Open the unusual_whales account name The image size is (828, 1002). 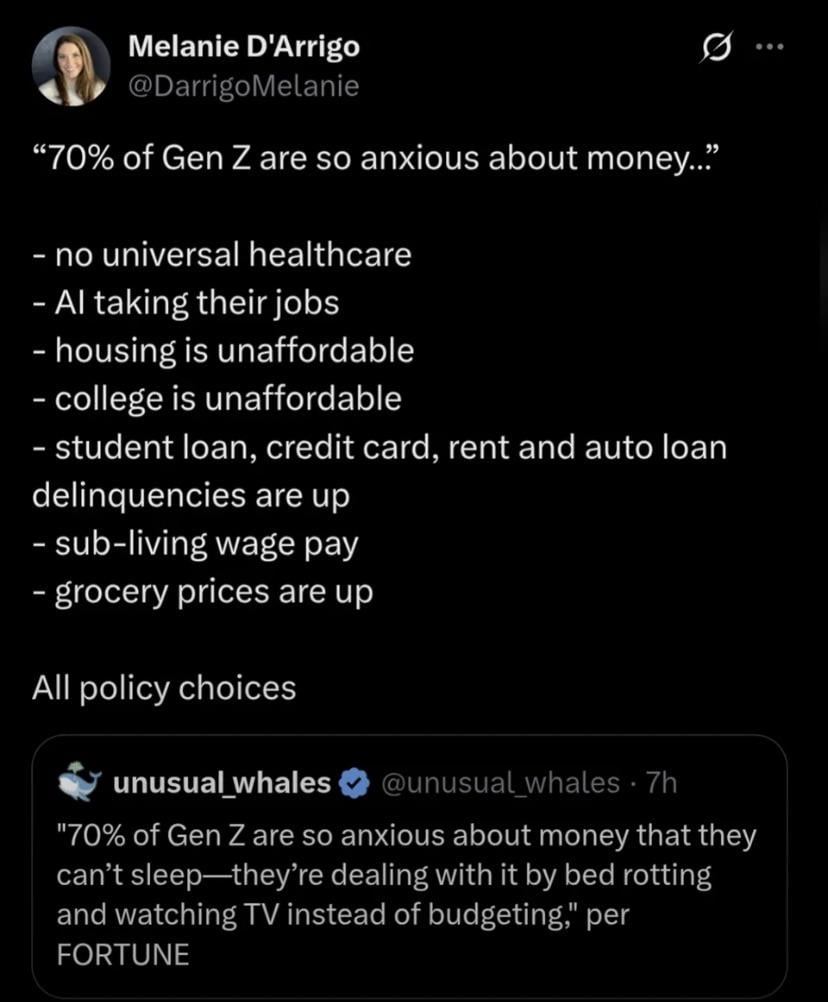(222, 783)
